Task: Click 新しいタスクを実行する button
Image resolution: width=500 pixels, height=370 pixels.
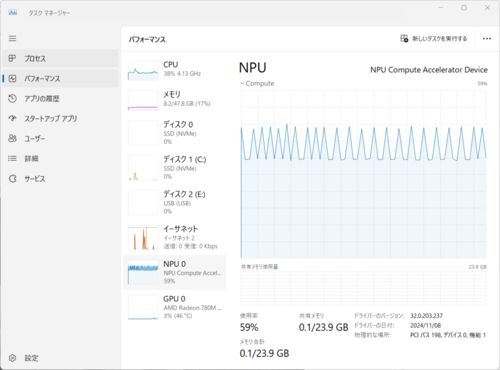Action: pyautogui.click(x=434, y=39)
